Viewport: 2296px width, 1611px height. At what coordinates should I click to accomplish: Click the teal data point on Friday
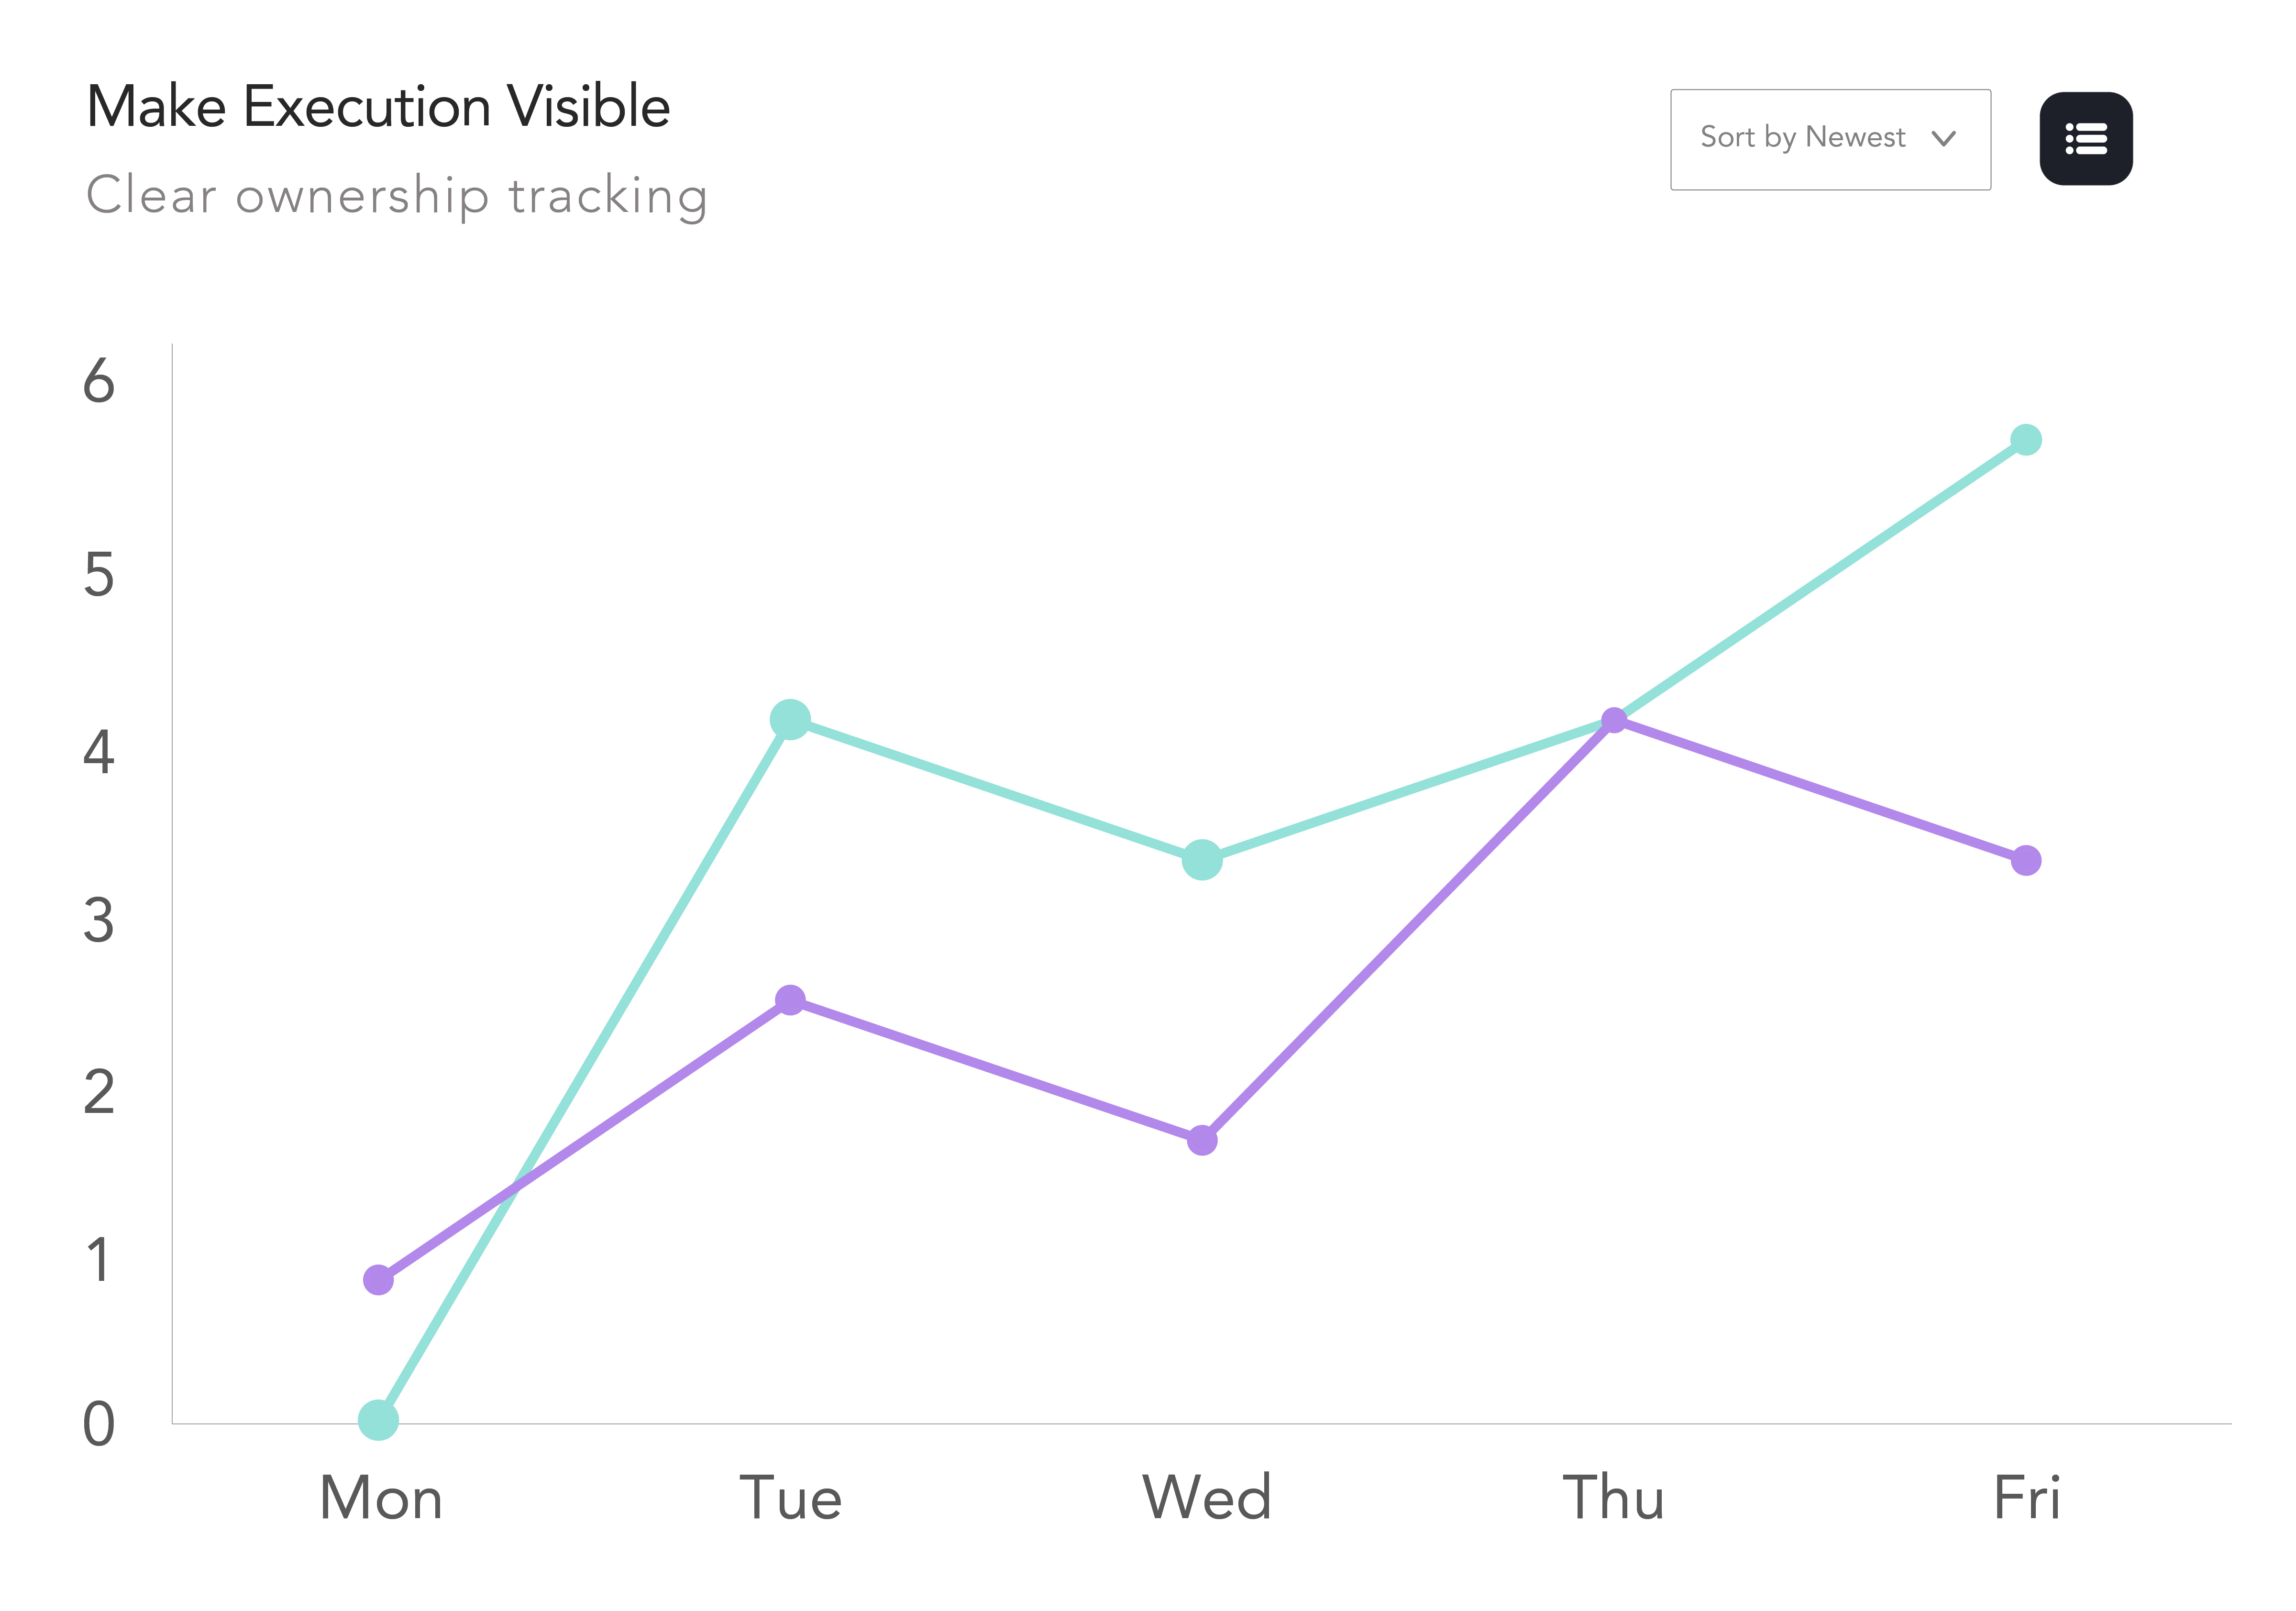click(2026, 440)
